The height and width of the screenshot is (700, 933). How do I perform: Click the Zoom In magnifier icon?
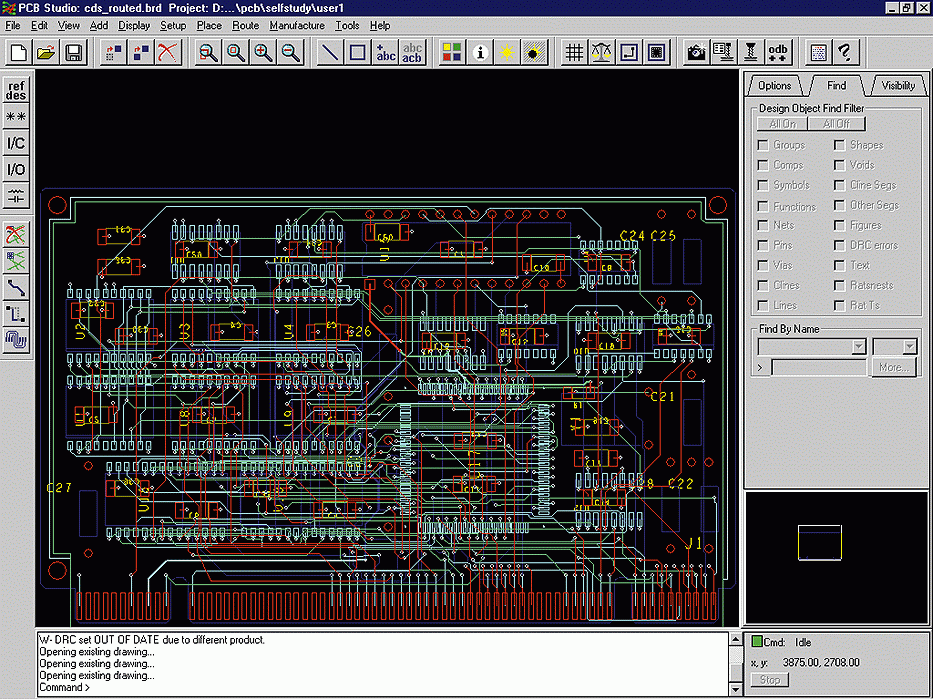coord(263,52)
